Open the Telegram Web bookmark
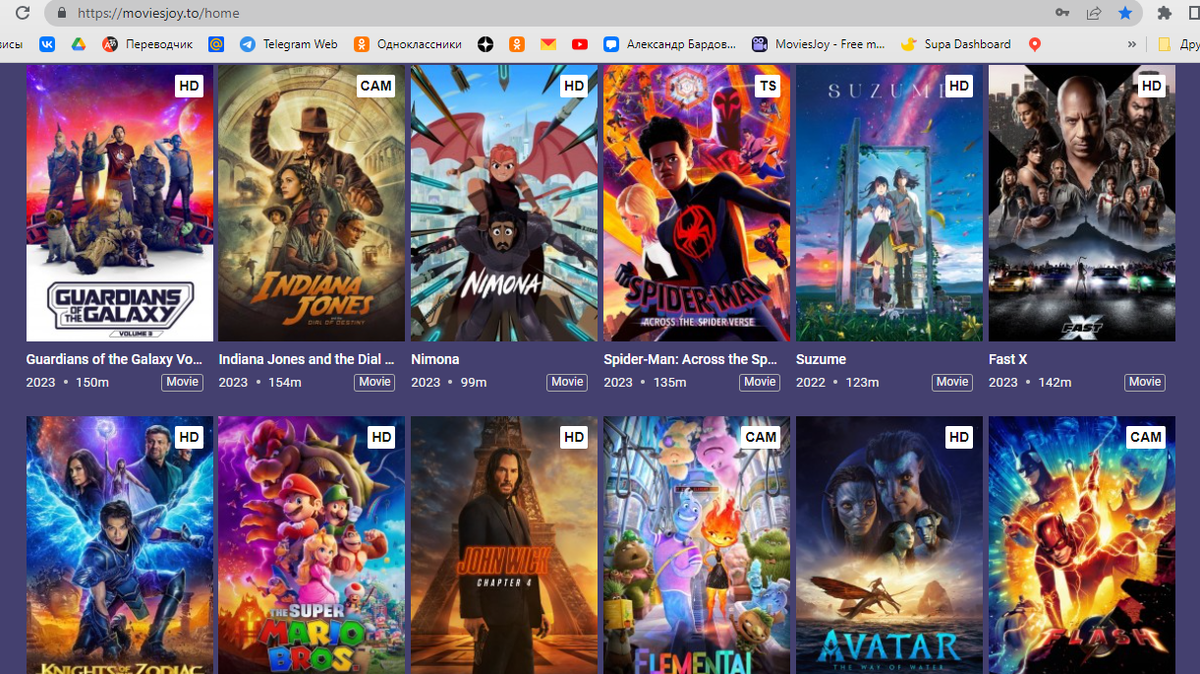 [x=289, y=44]
